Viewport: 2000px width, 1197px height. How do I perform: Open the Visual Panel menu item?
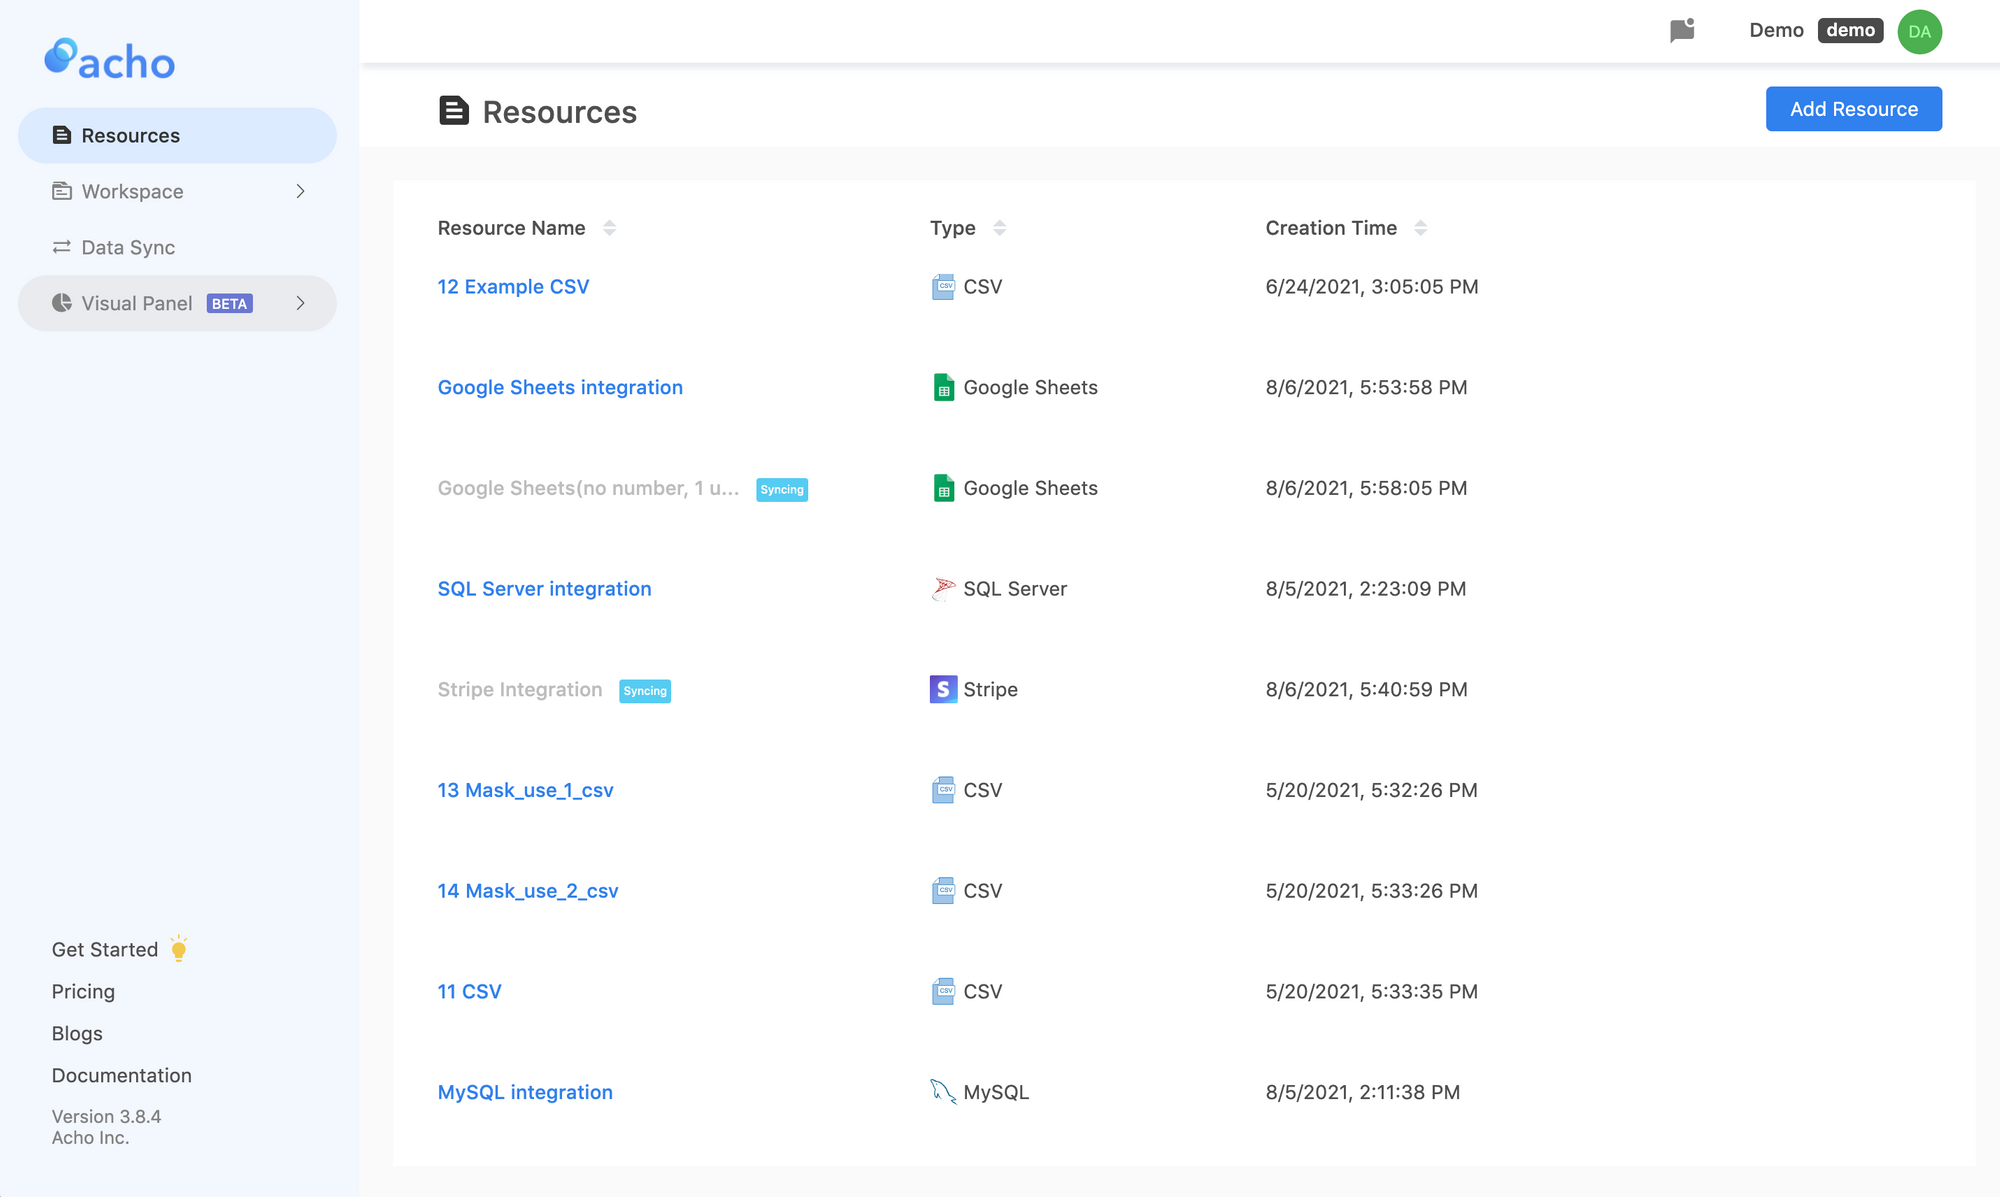click(177, 303)
